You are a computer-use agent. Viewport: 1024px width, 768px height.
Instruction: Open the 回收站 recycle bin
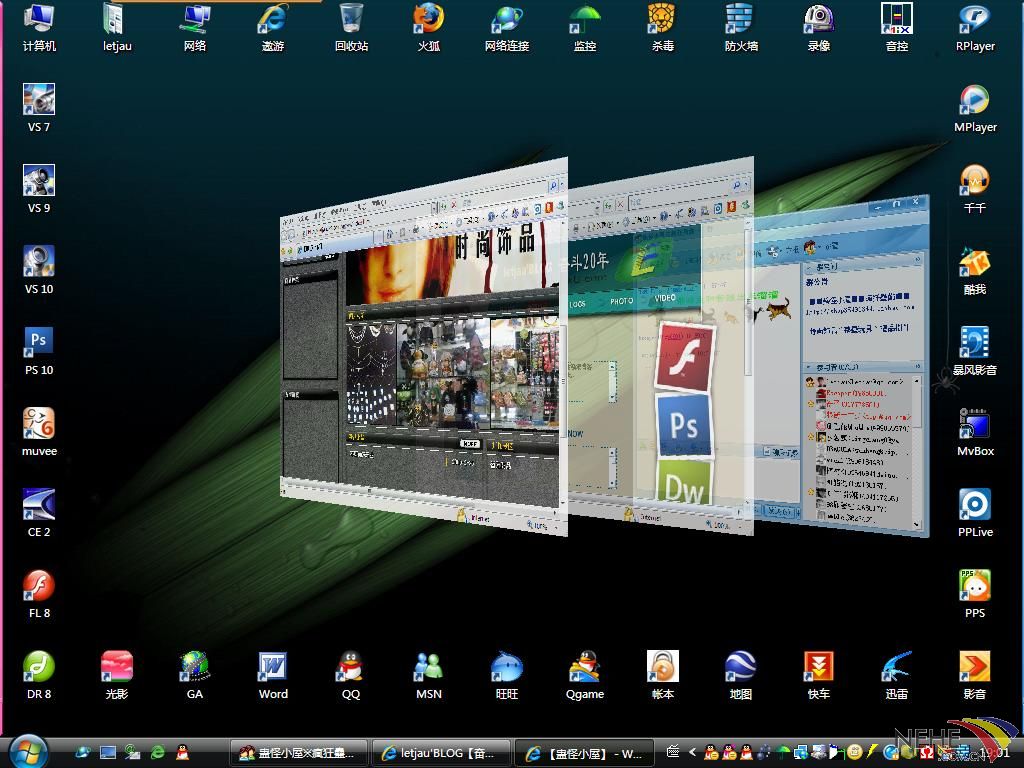coord(351,27)
